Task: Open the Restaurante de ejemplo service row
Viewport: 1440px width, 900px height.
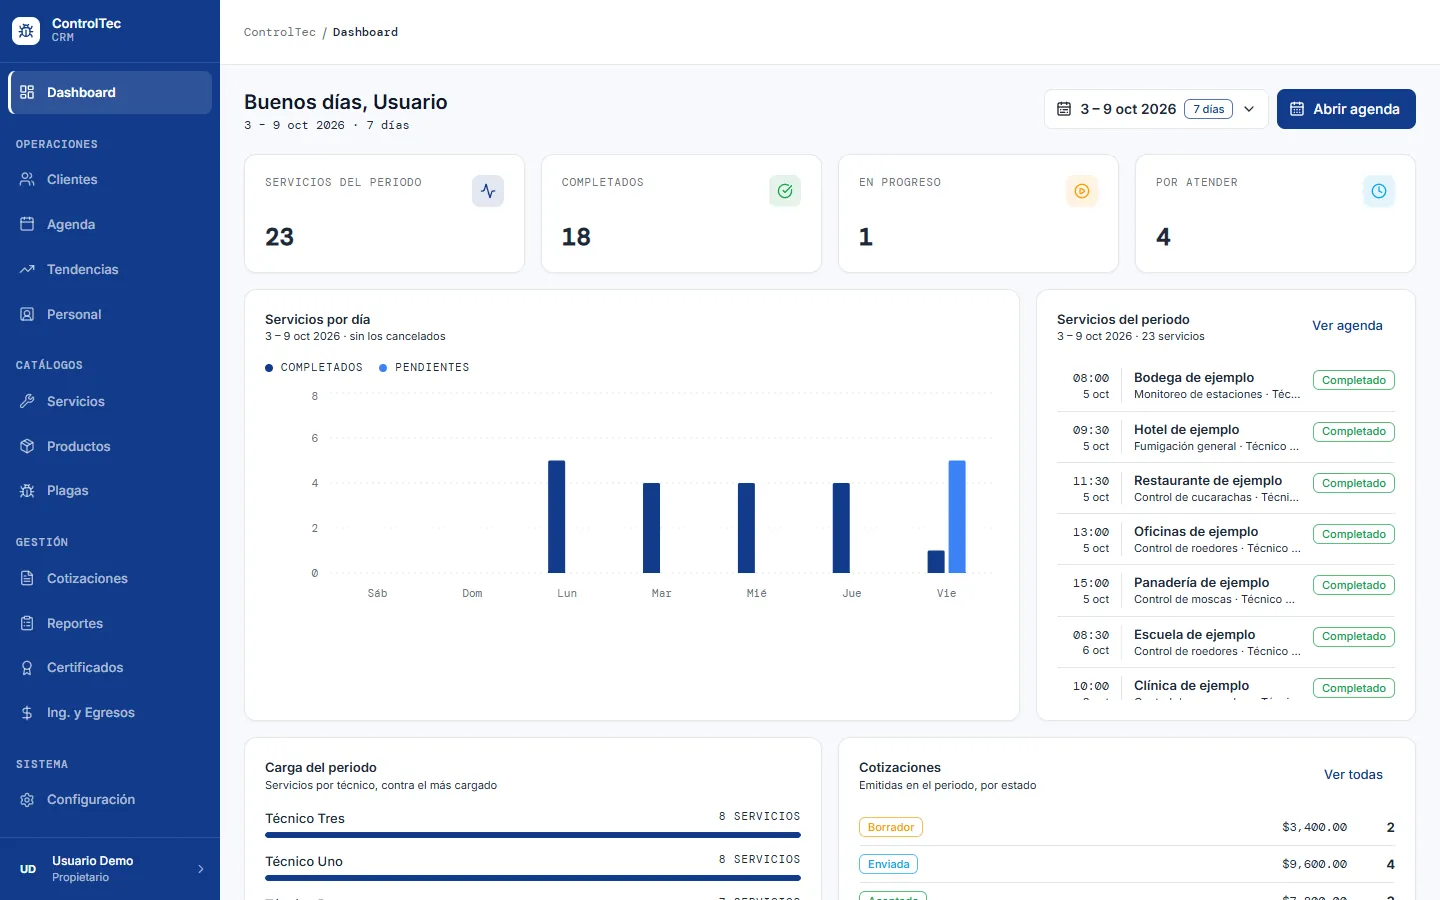Action: 1226,489
